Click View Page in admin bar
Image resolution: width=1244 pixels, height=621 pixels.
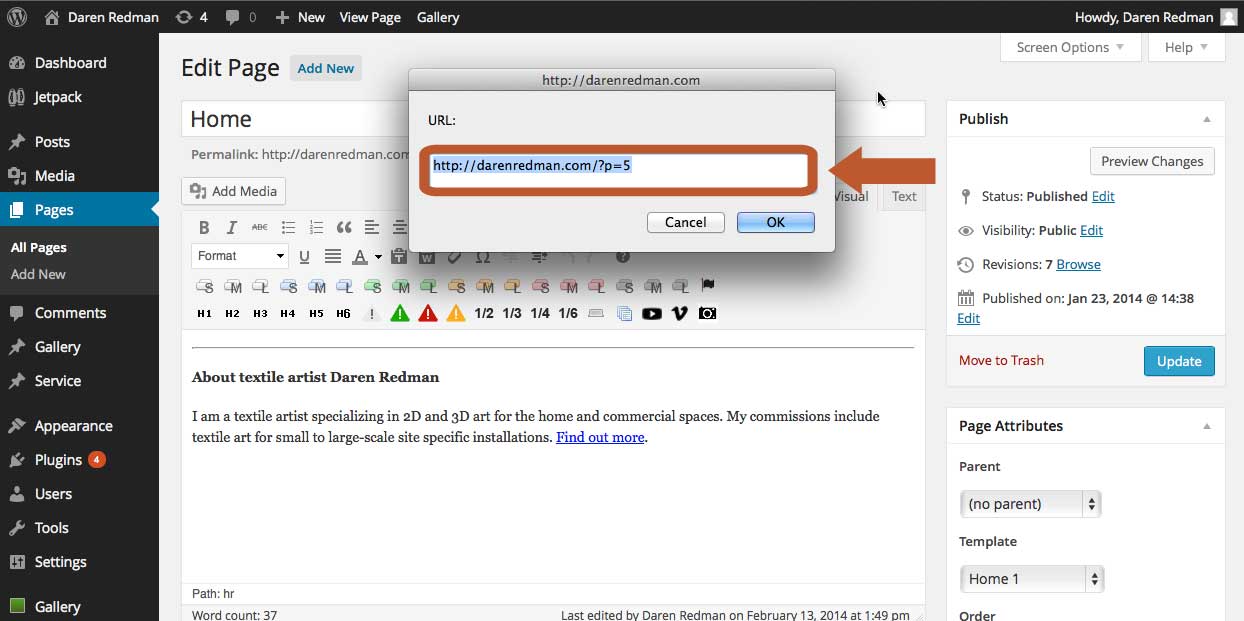tap(370, 17)
